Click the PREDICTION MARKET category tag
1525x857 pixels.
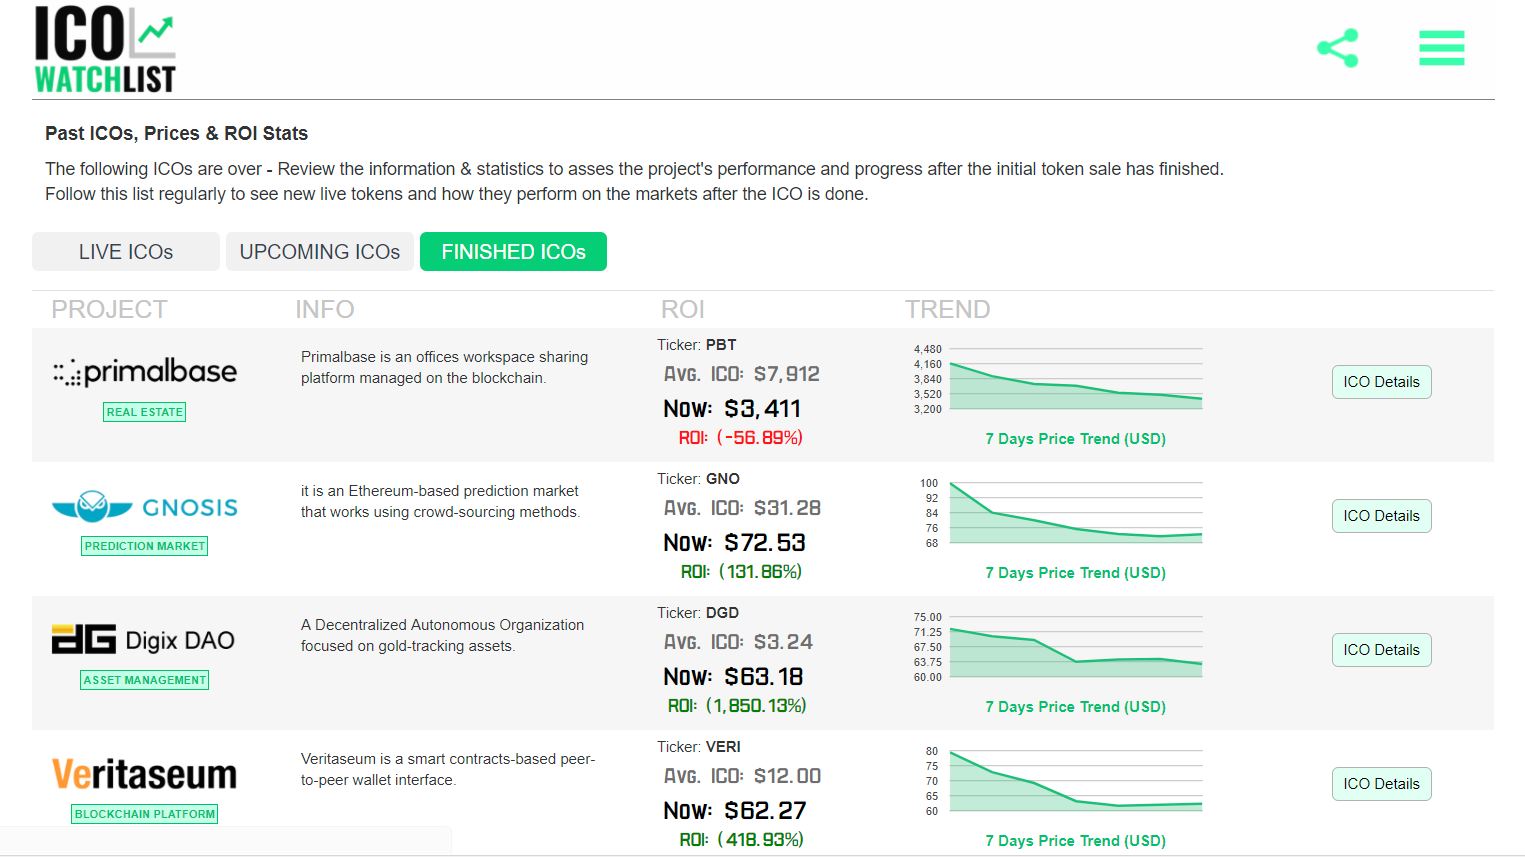click(x=145, y=546)
